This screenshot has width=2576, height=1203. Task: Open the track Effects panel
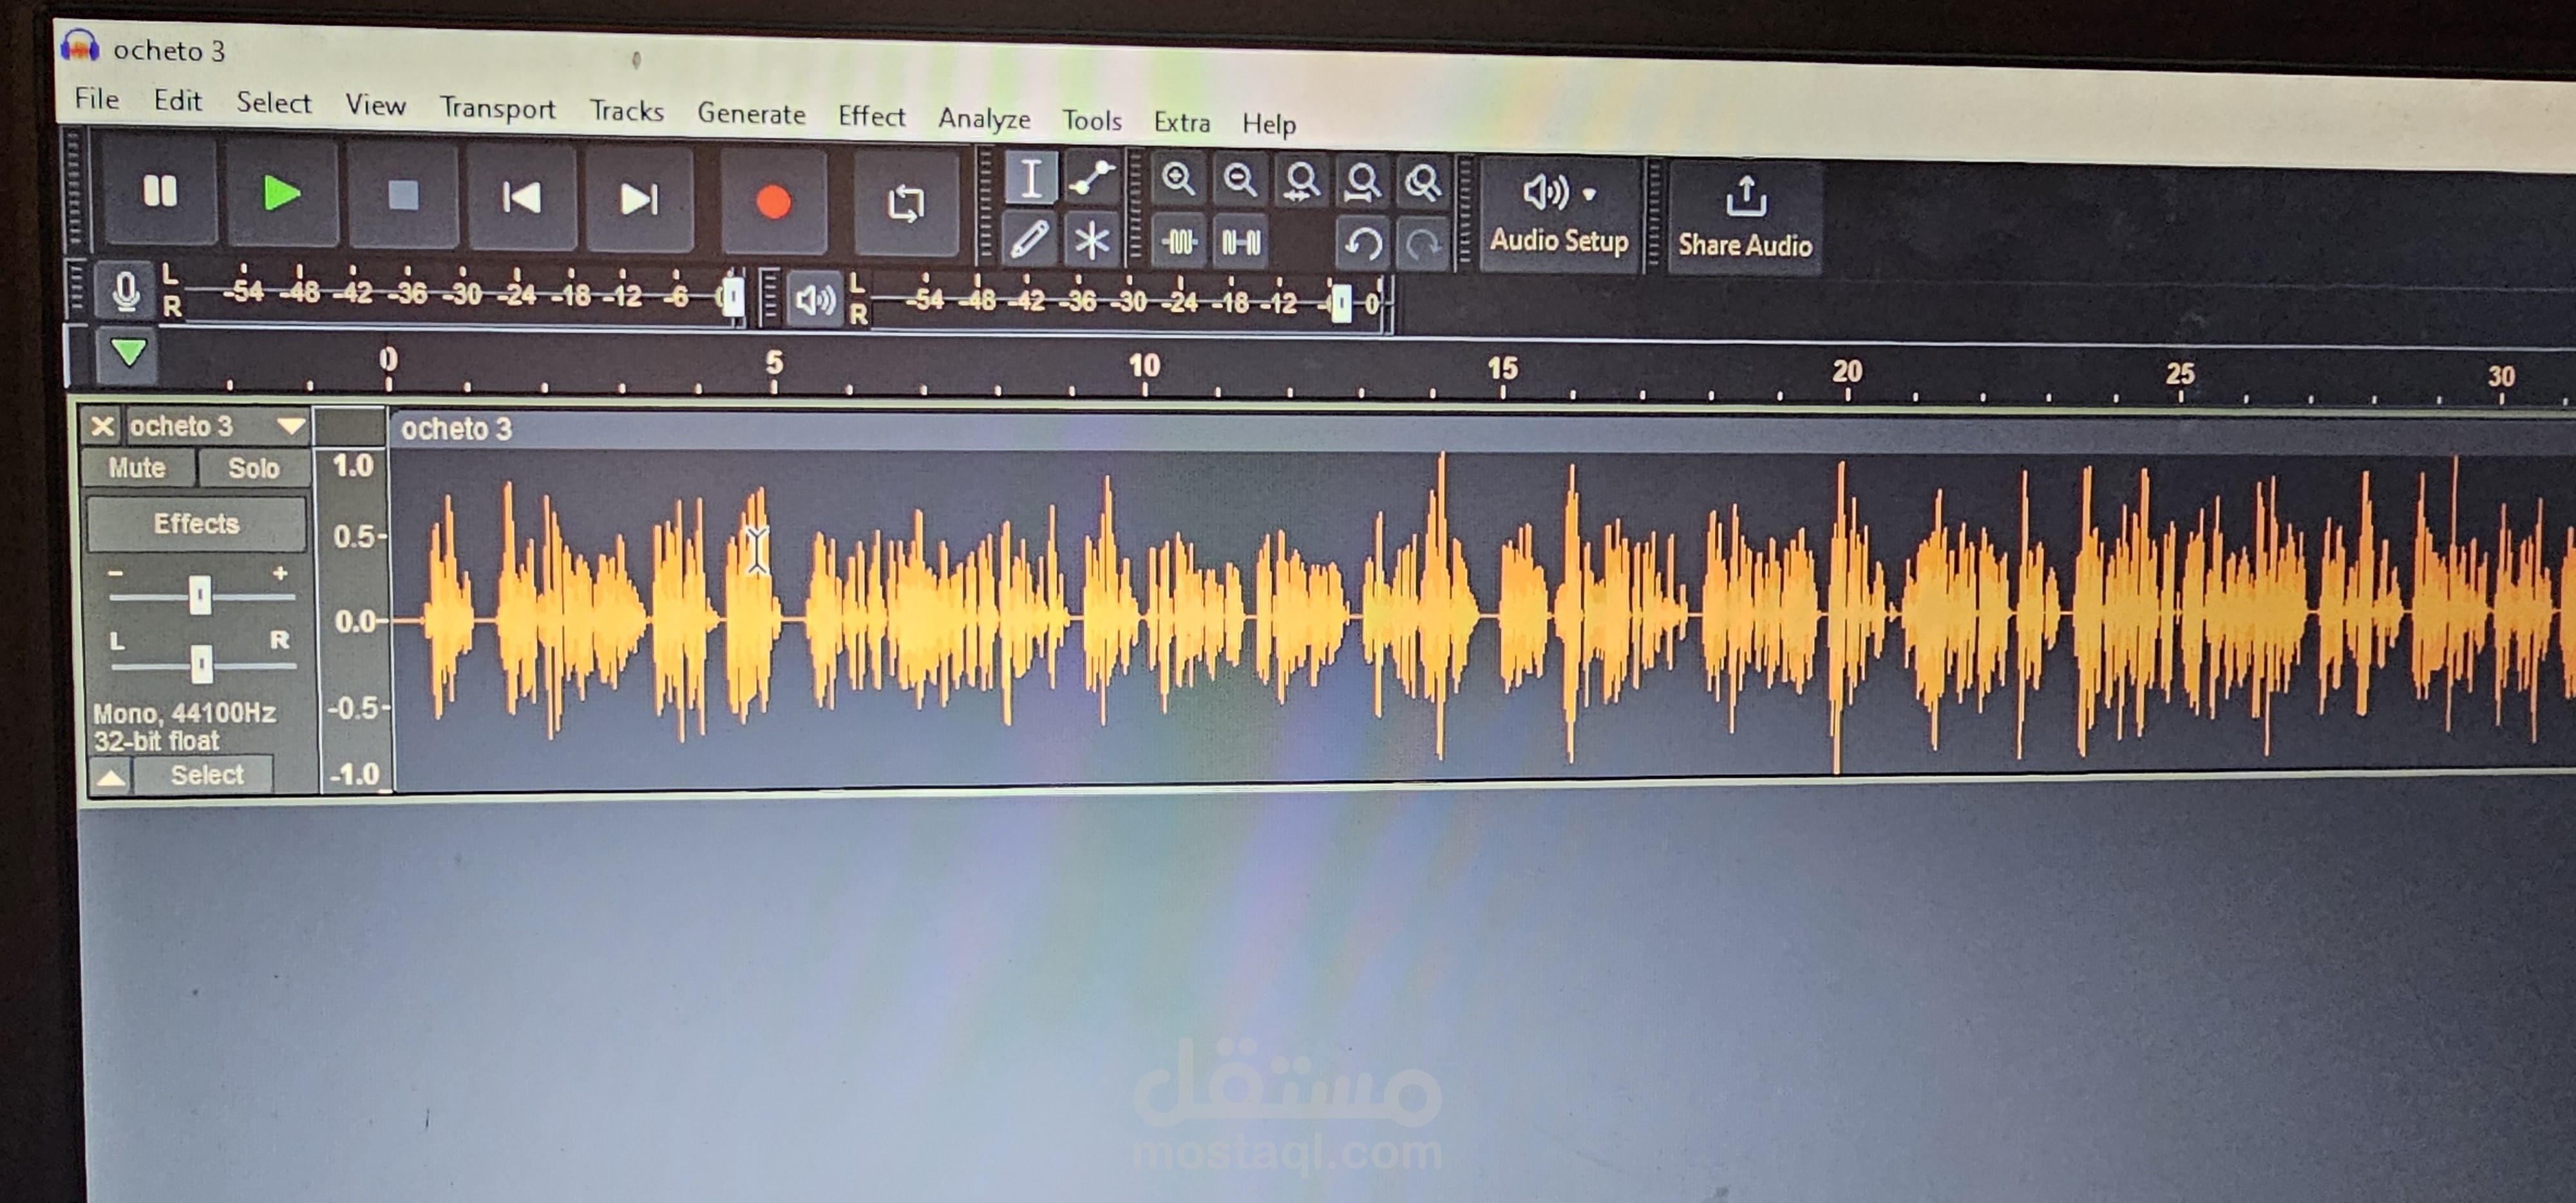pyautogui.click(x=197, y=523)
